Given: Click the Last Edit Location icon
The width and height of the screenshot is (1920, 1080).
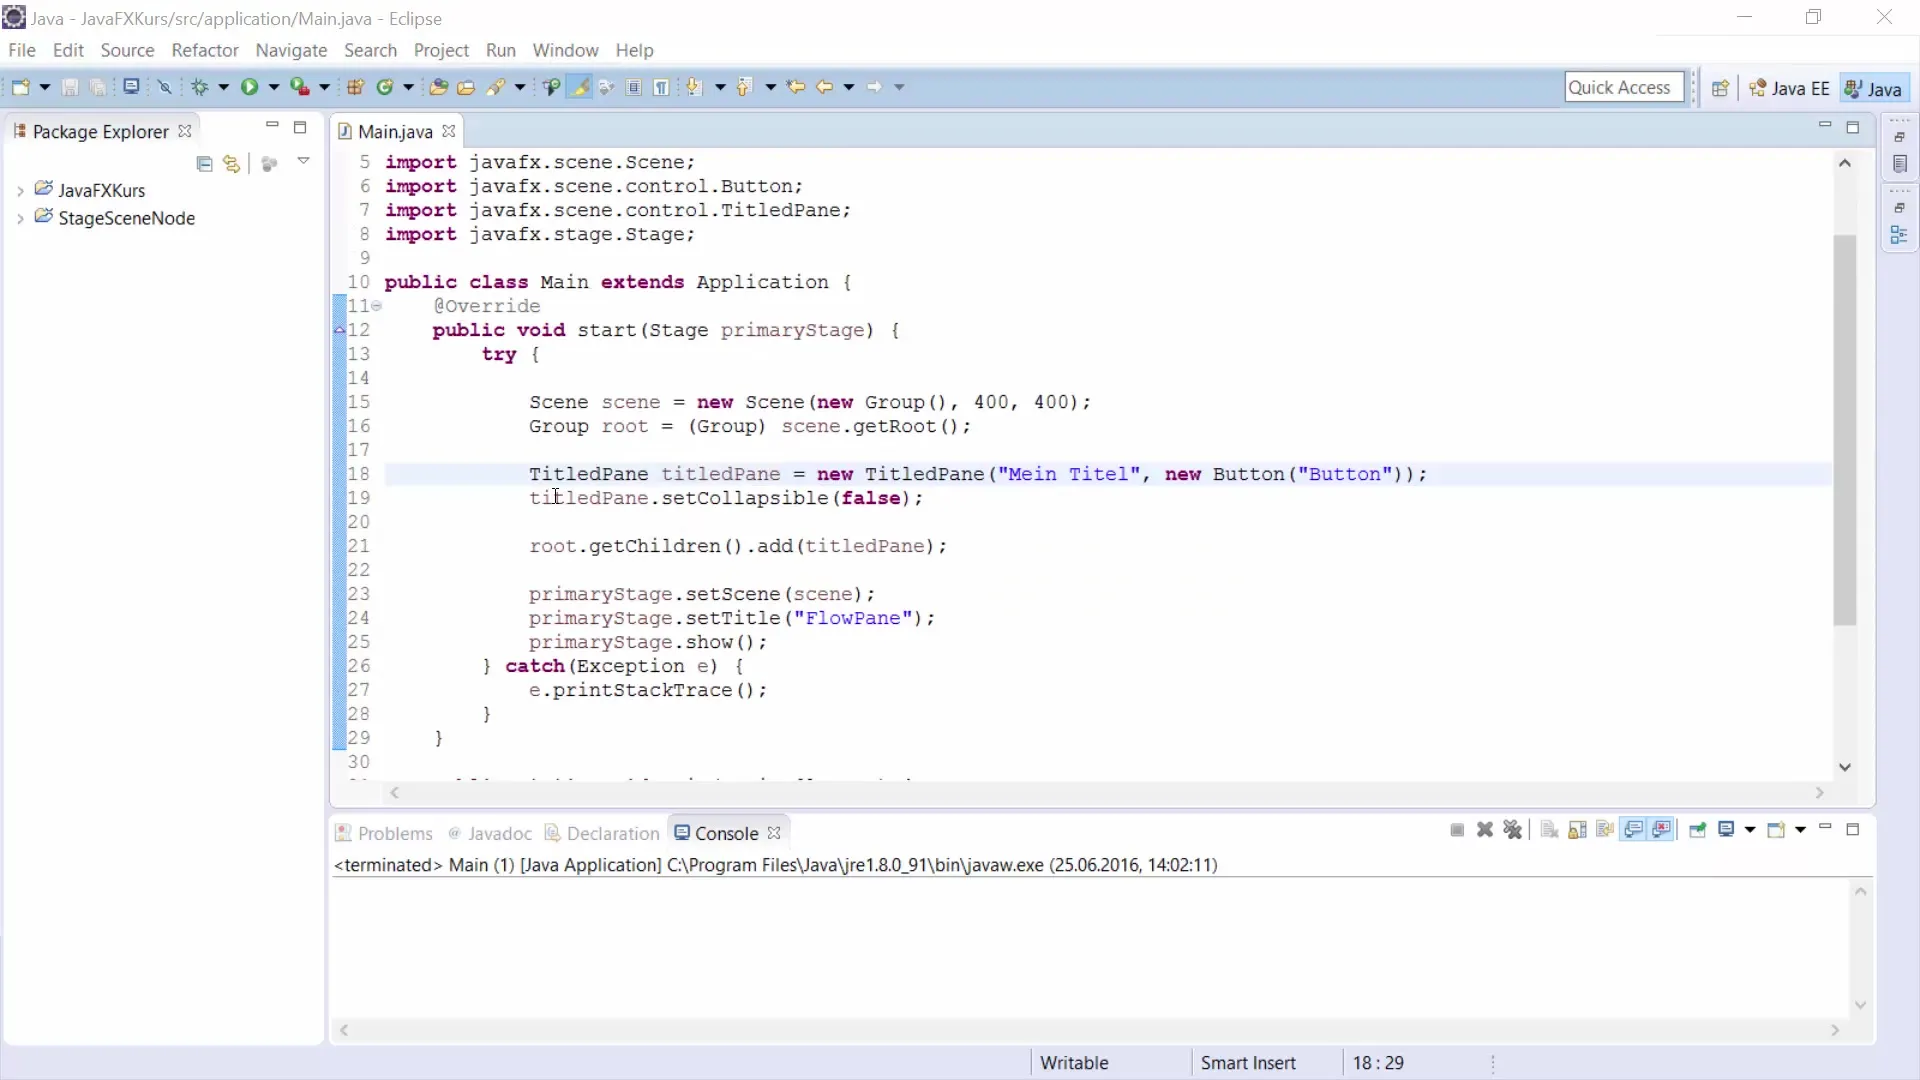Looking at the screenshot, I should (x=796, y=87).
